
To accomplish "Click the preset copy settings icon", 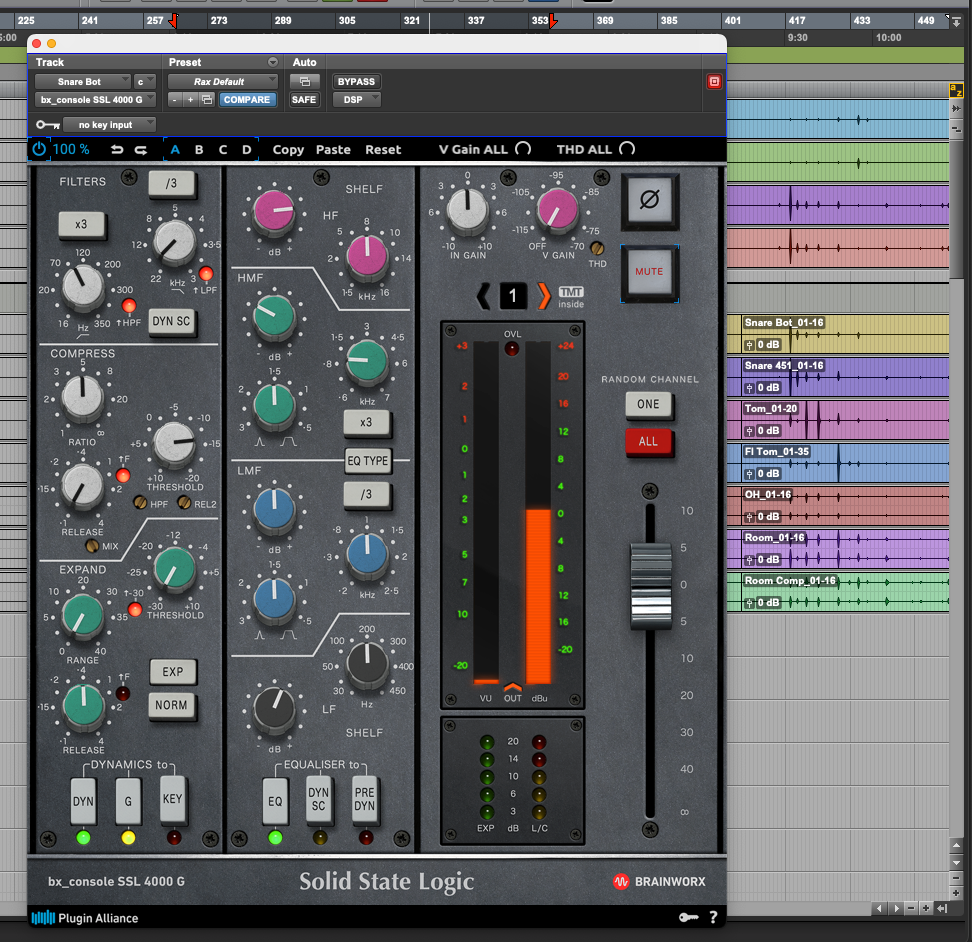I will click(207, 100).
